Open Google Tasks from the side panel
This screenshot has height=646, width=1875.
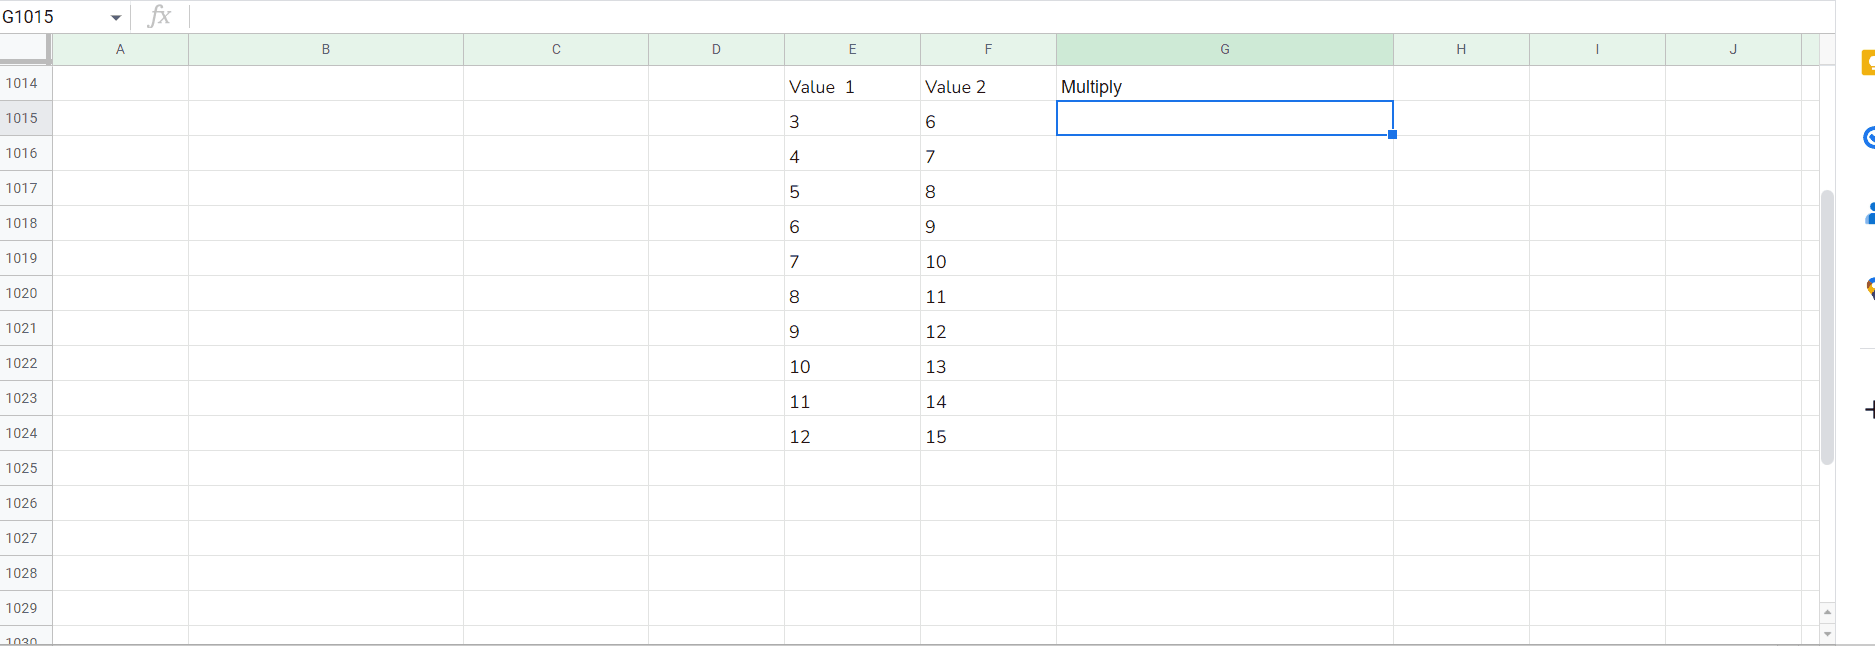point(1868,138)
